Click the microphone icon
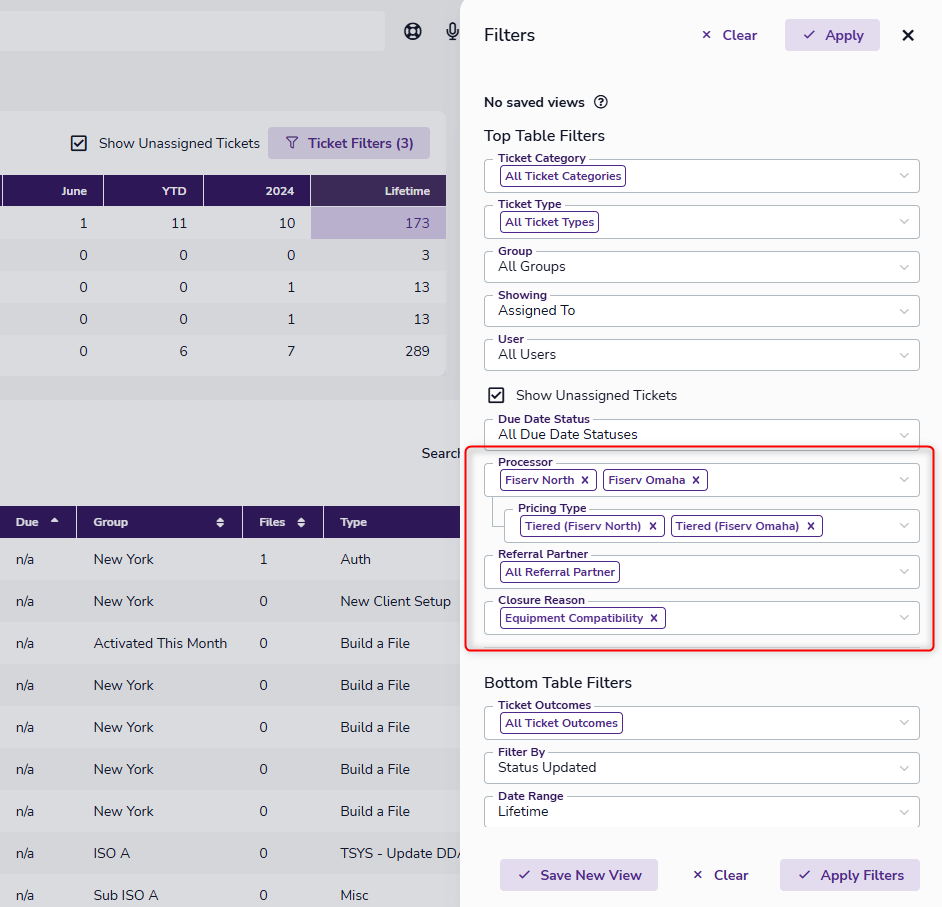This screenshot has width=942, height=907. point(452,31)
